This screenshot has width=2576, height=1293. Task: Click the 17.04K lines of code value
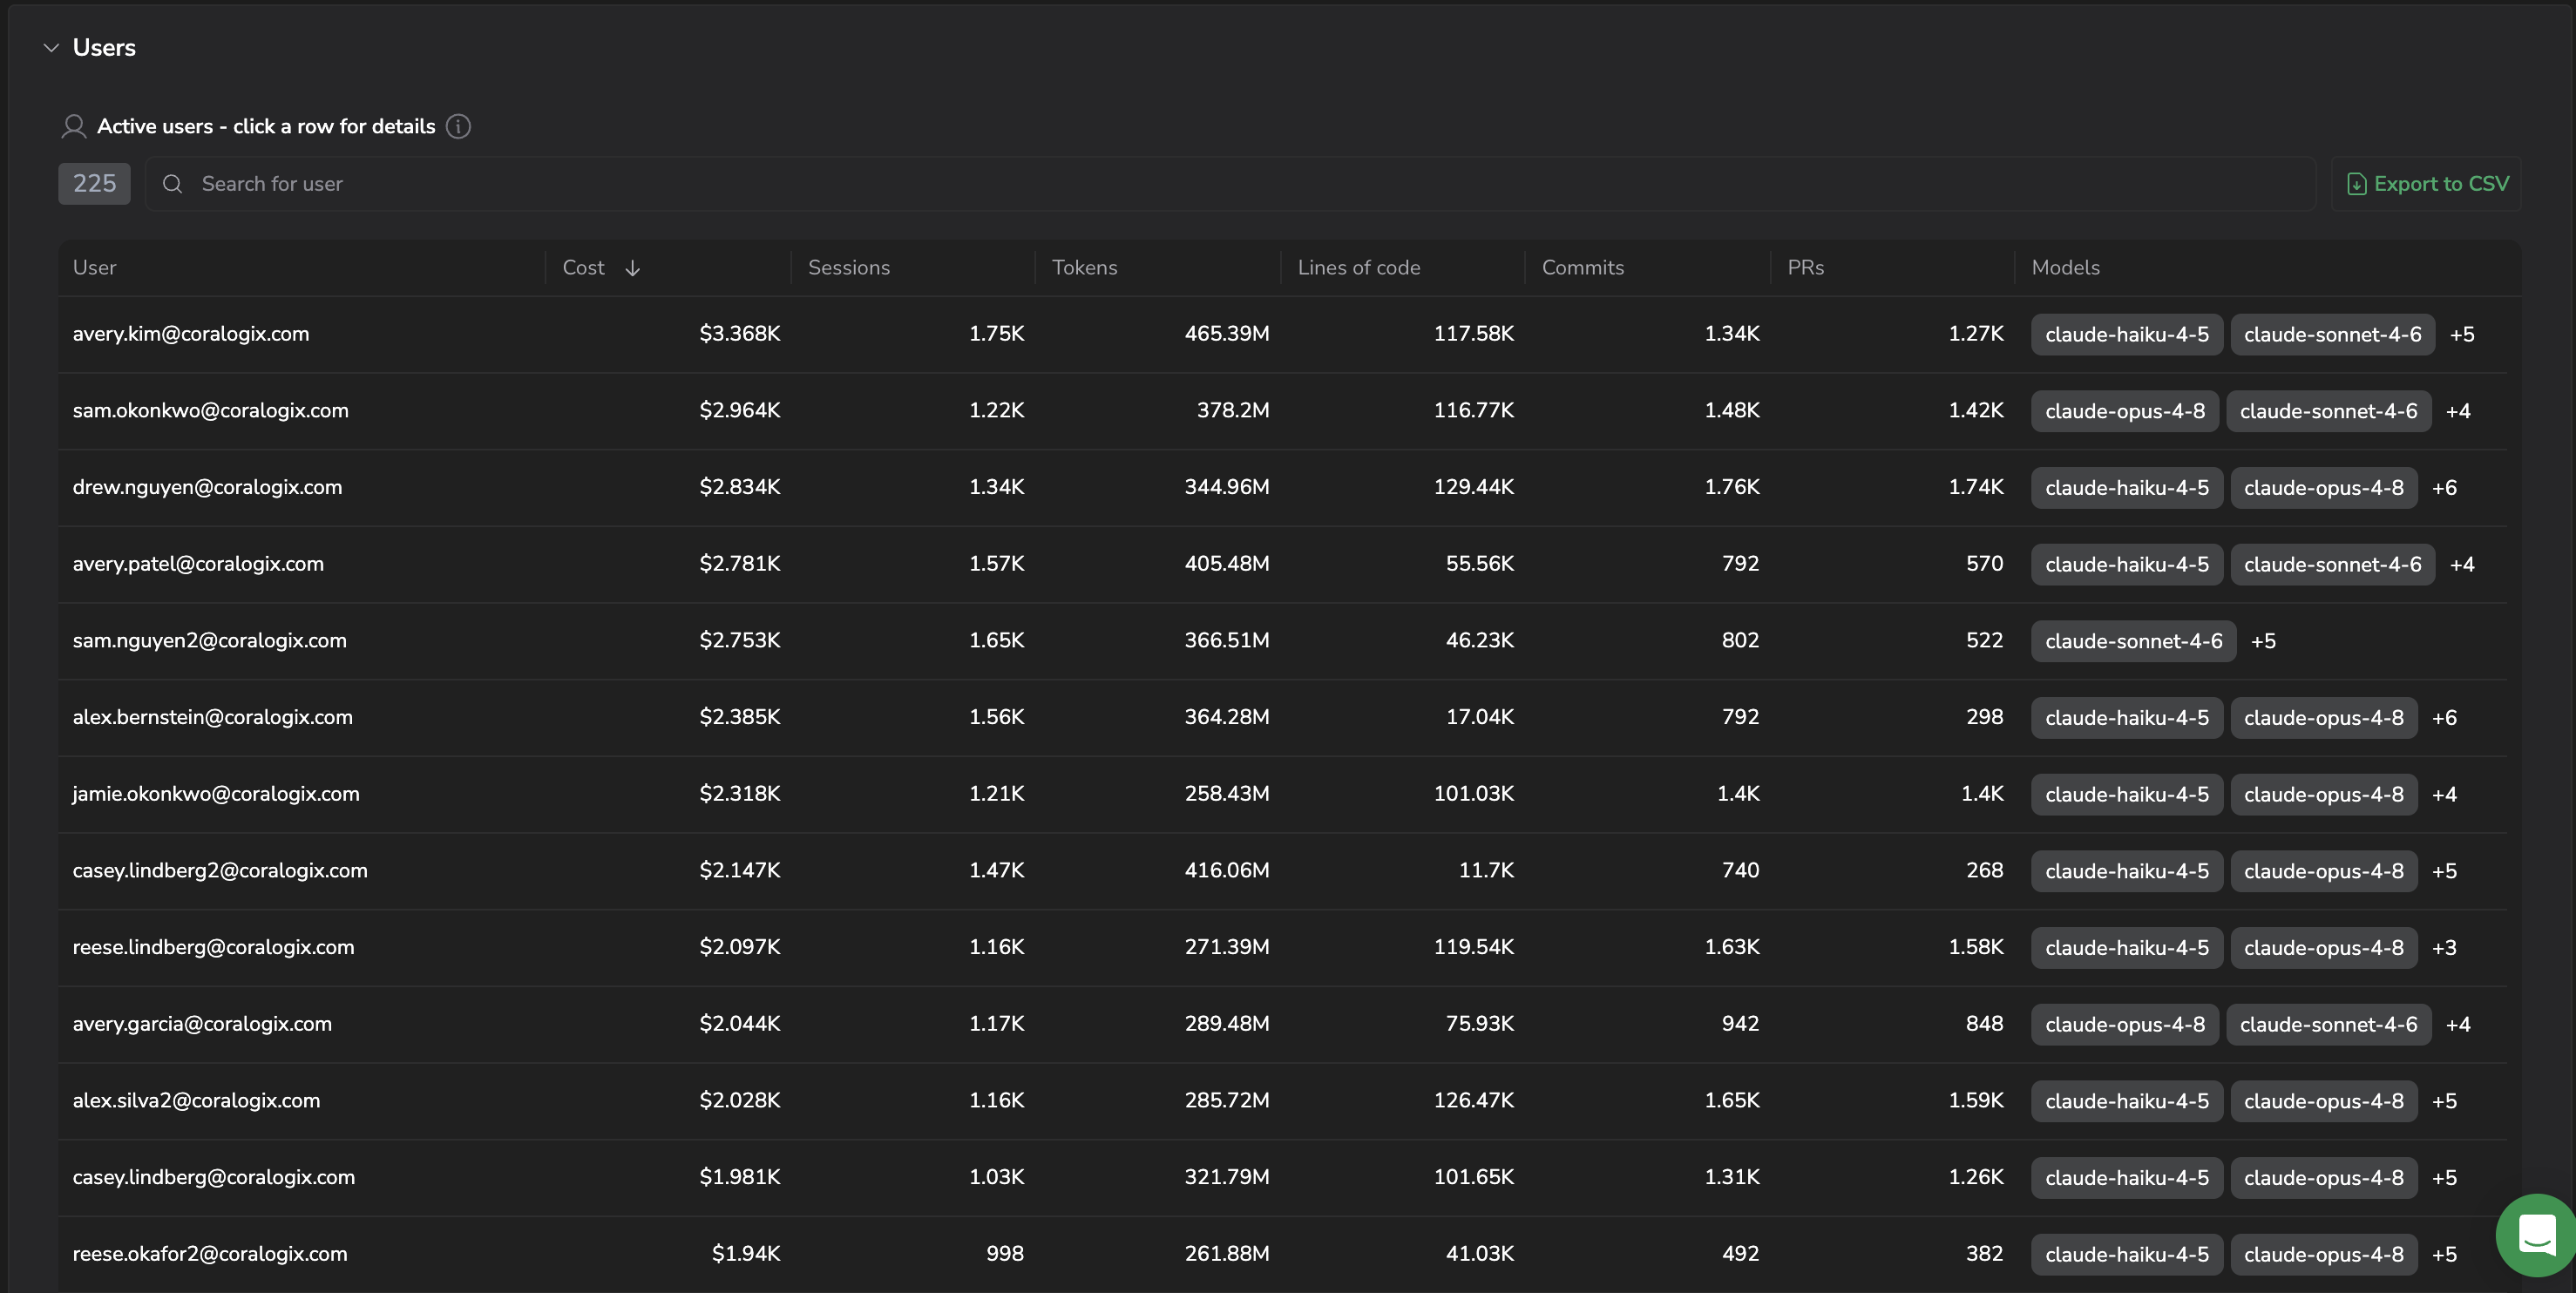tap(1480, 717)
